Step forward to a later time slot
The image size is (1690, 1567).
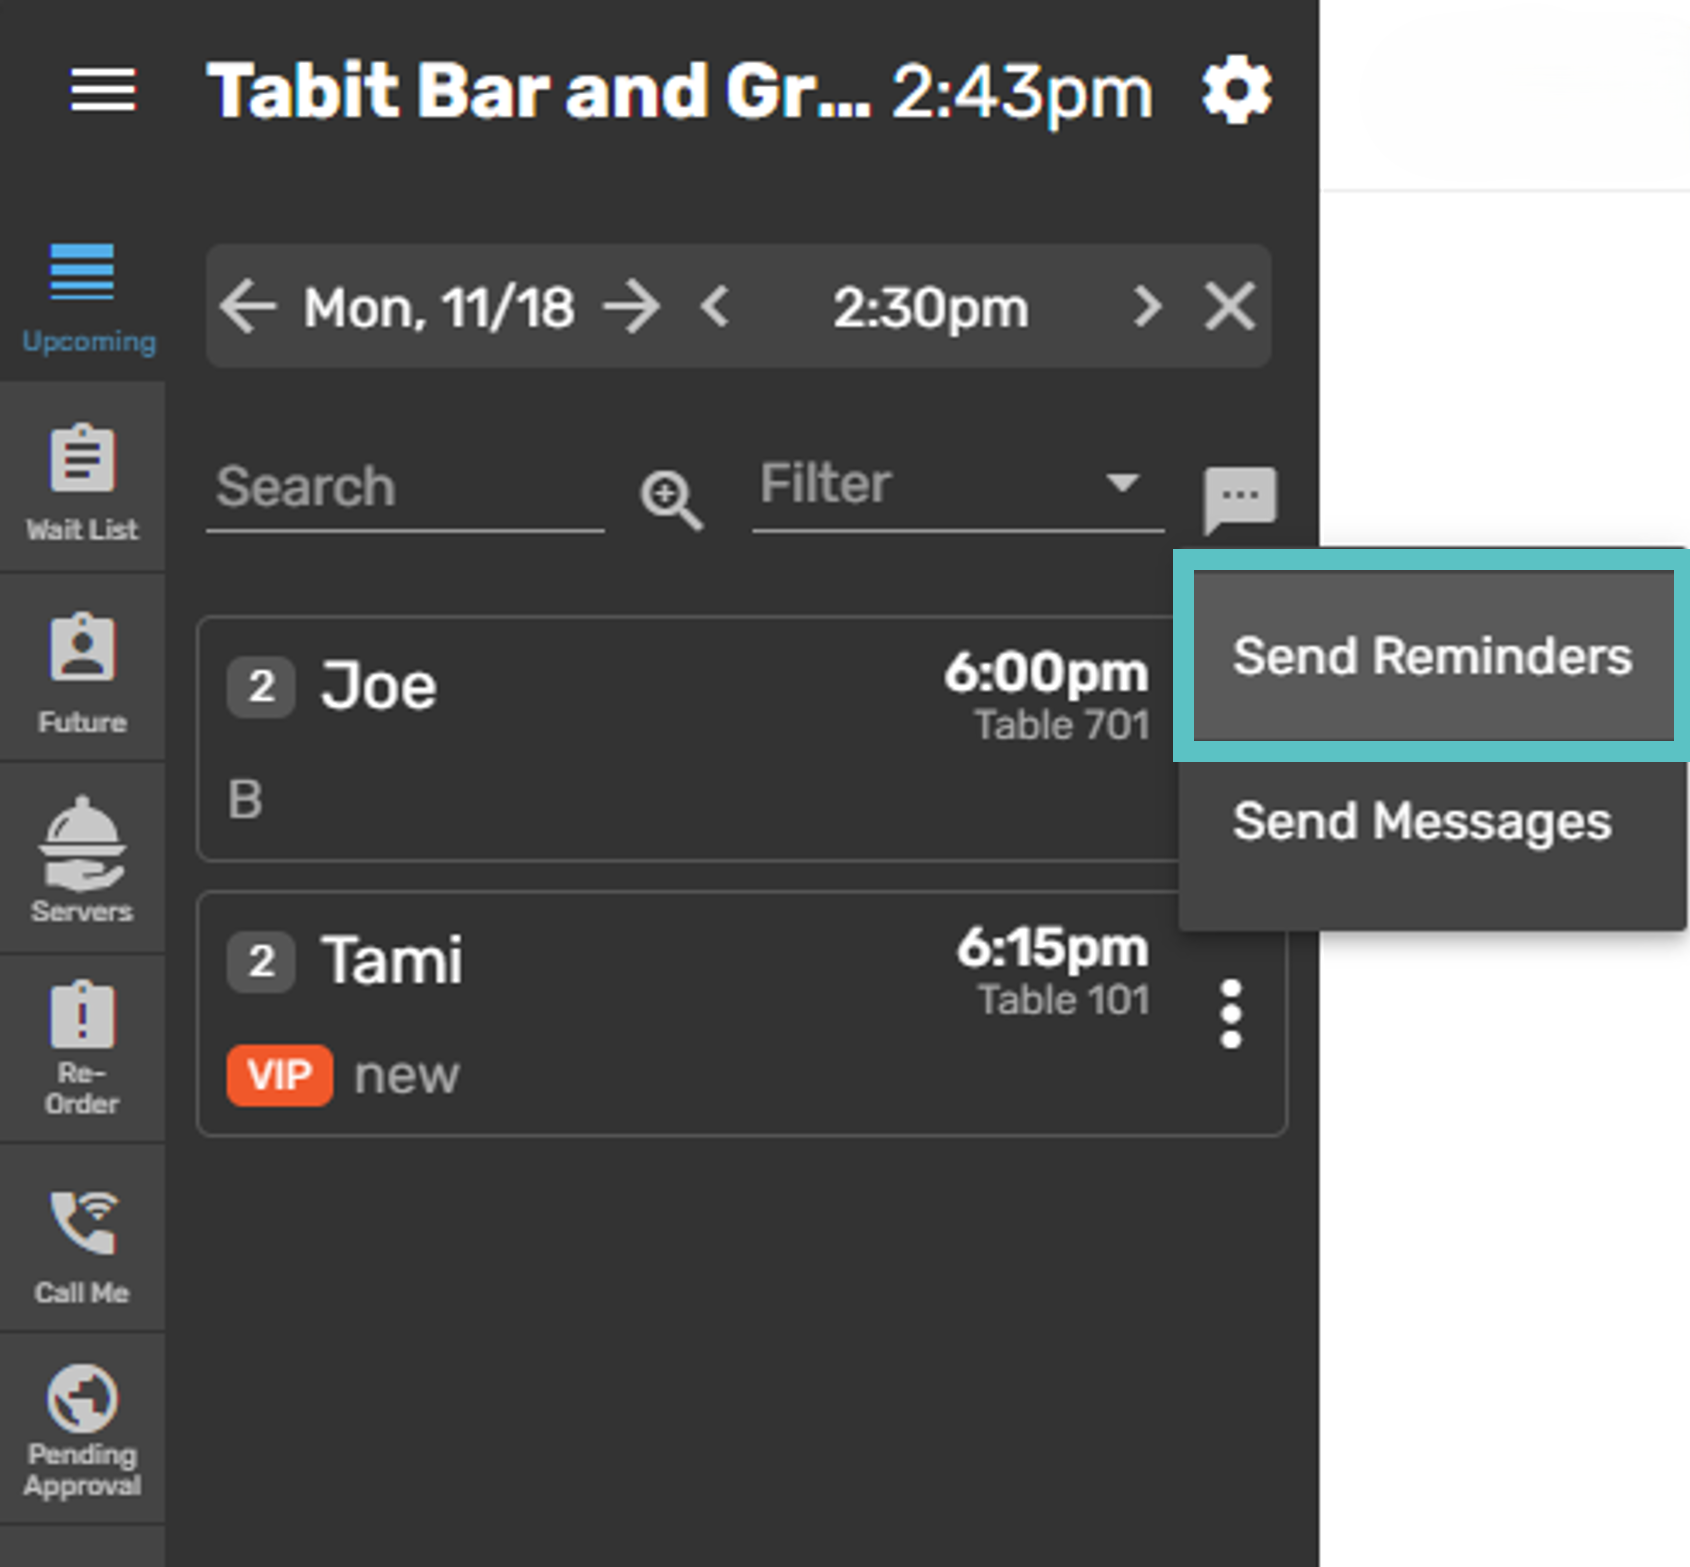tap(1147, 306)
